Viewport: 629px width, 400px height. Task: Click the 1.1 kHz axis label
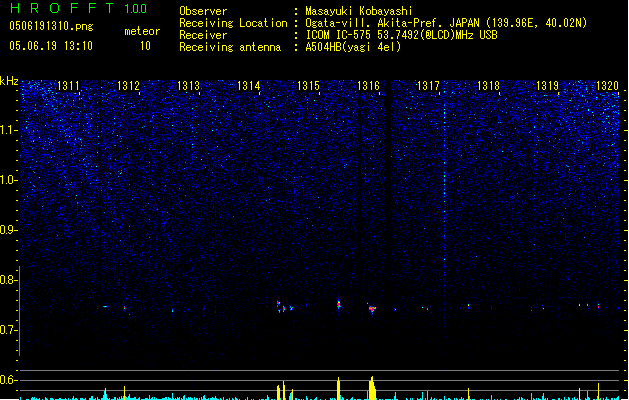(x=9, y=130)
